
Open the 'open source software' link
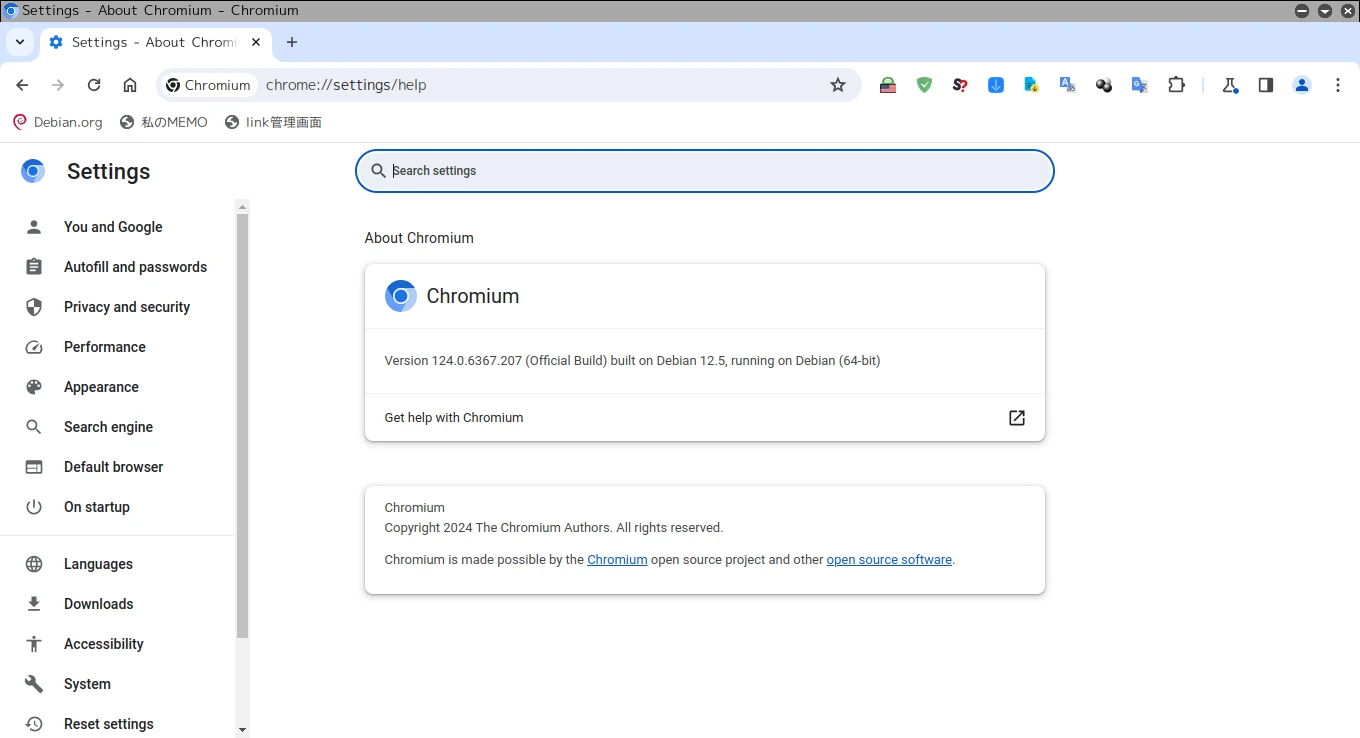[888, 560]
